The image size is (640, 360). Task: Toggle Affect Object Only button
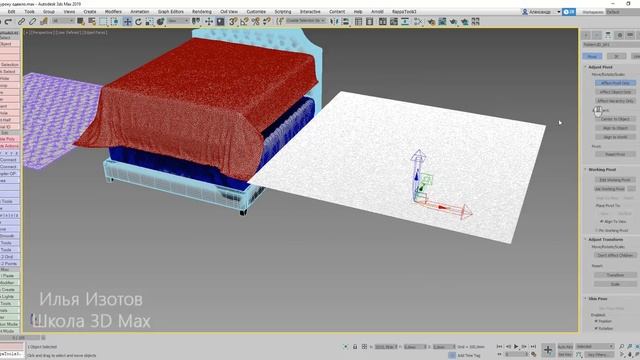615,92
